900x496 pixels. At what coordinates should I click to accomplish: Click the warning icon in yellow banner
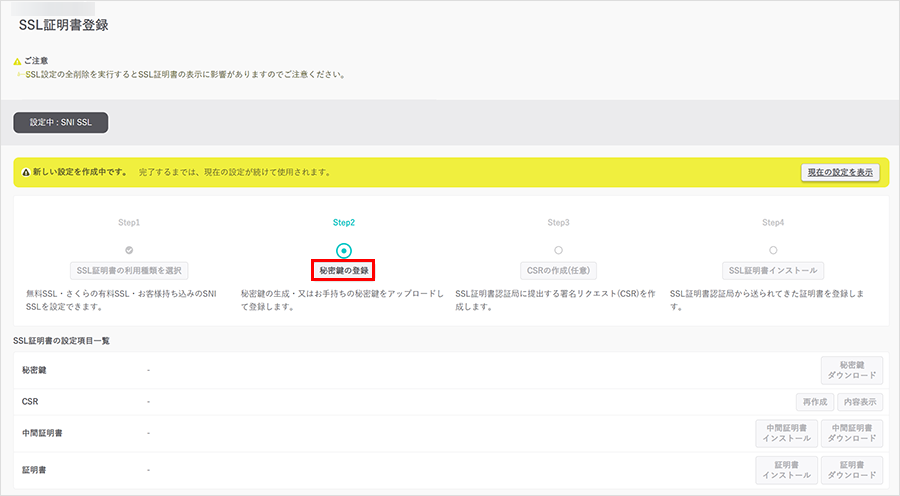point(25,172)
